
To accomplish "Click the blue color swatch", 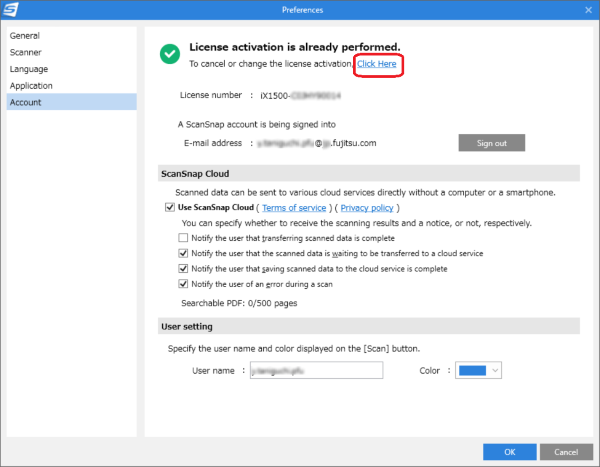I will [472, 371].
